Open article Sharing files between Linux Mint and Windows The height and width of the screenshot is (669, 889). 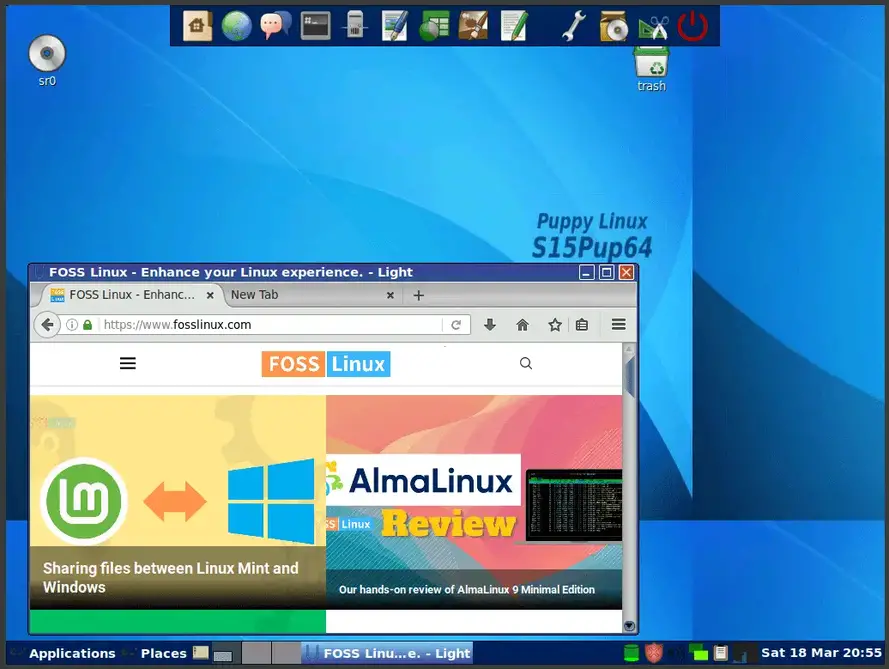pyautogui.click(x=171, y=578)
